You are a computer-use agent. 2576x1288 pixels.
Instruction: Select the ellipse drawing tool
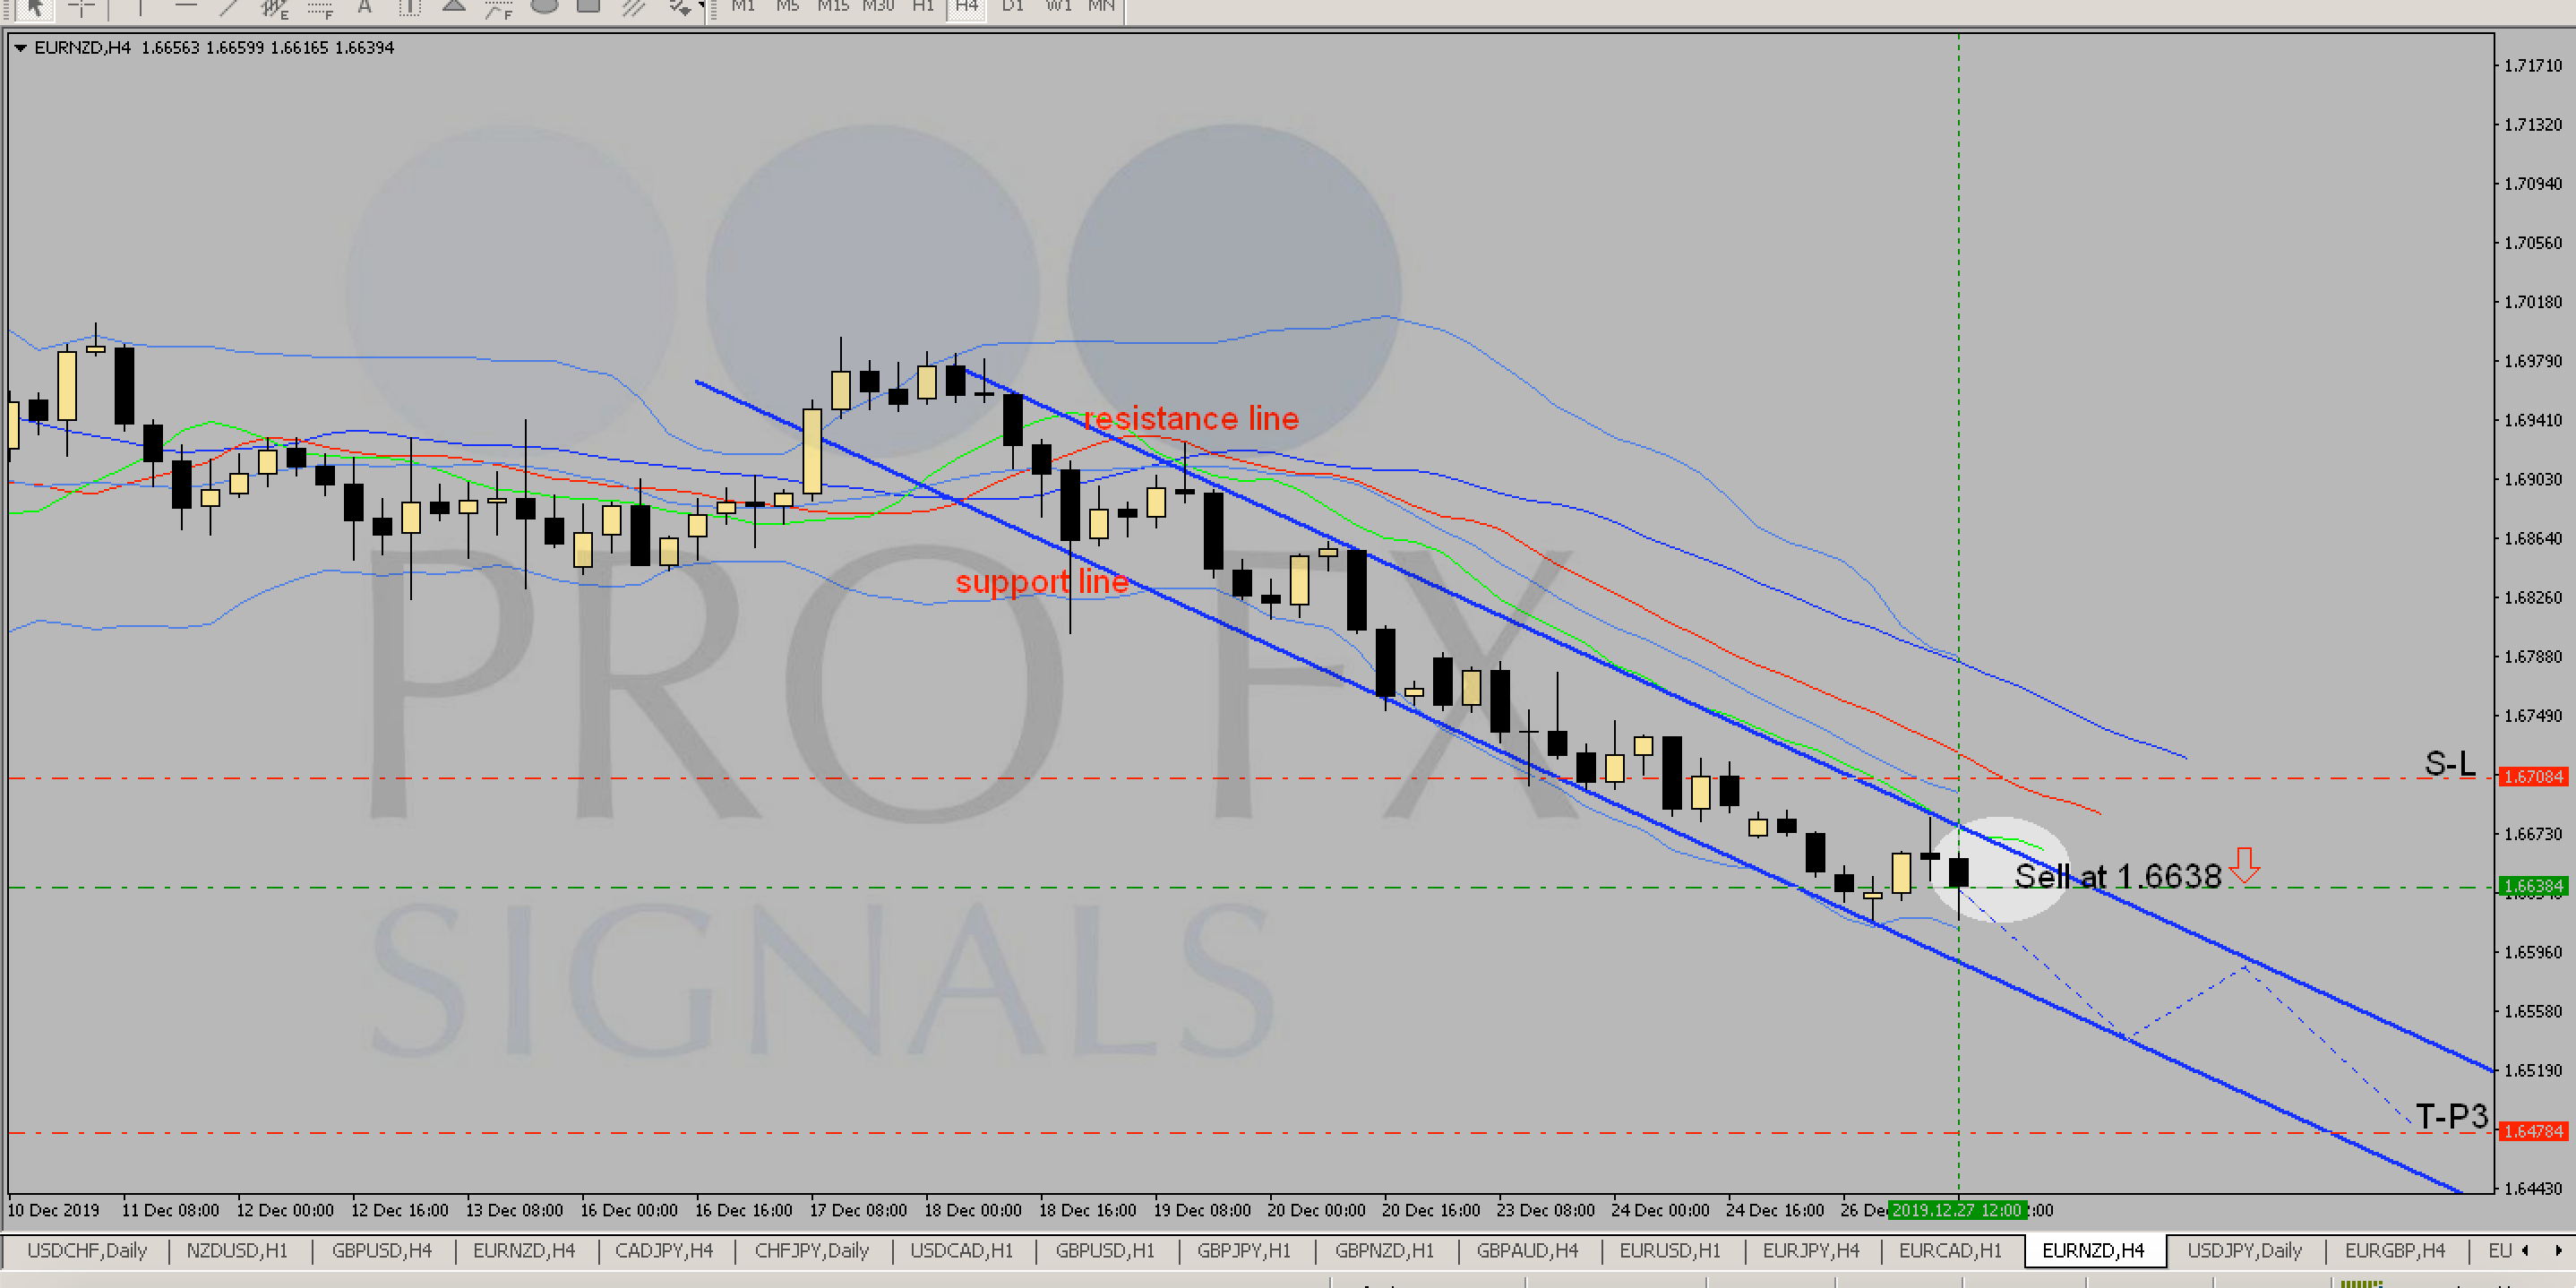pos(544,7)
